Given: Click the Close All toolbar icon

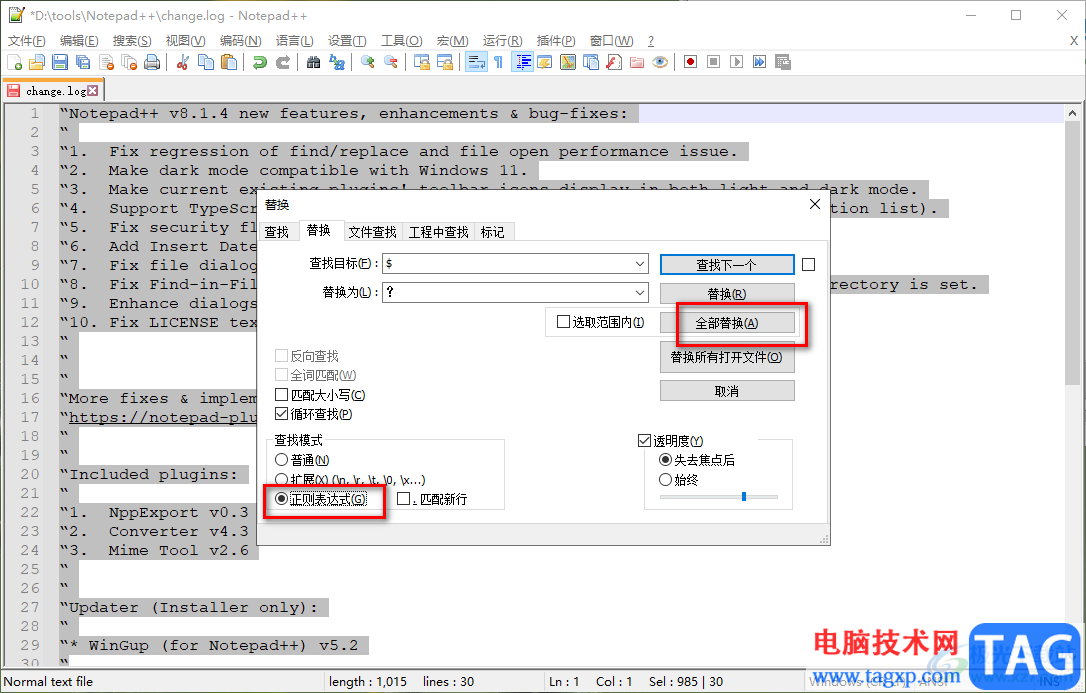Looking at the screenshot, I should coord(130,62).
